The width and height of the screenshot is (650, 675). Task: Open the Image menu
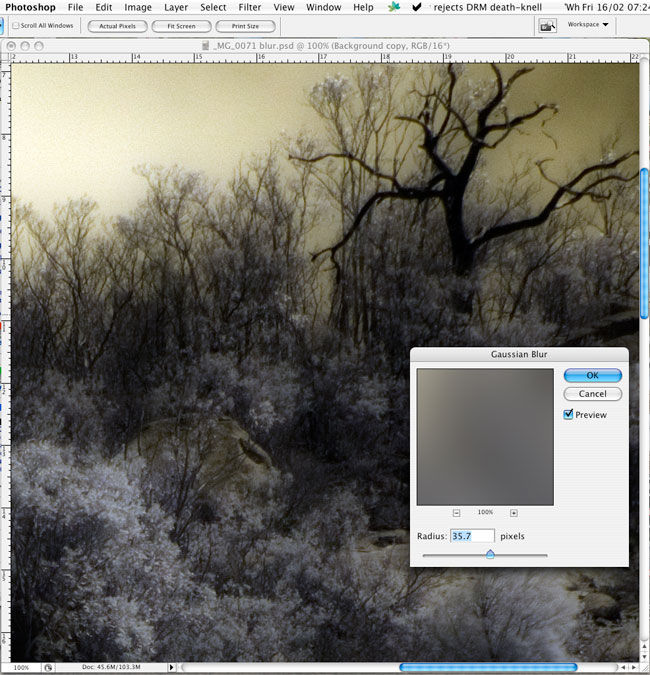coord(138,7)
